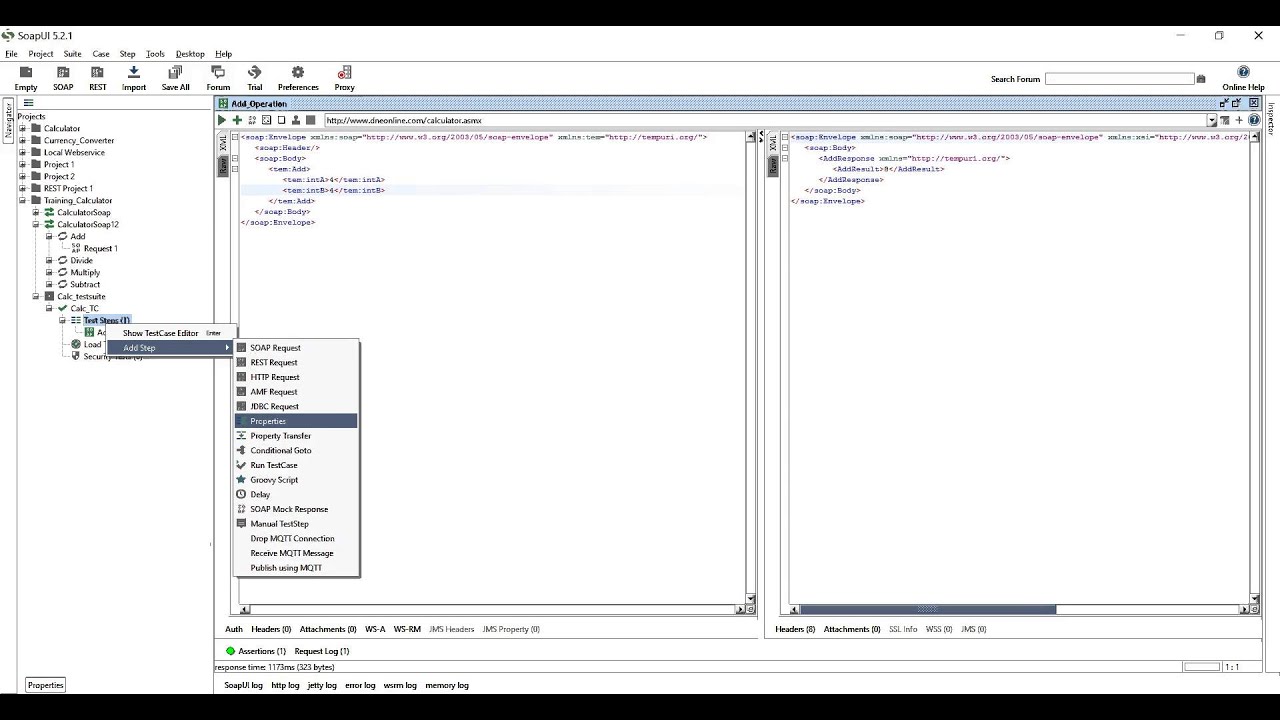1280x720 pixels.
Task: Open the error log tab
Action: tap(360, 685)
